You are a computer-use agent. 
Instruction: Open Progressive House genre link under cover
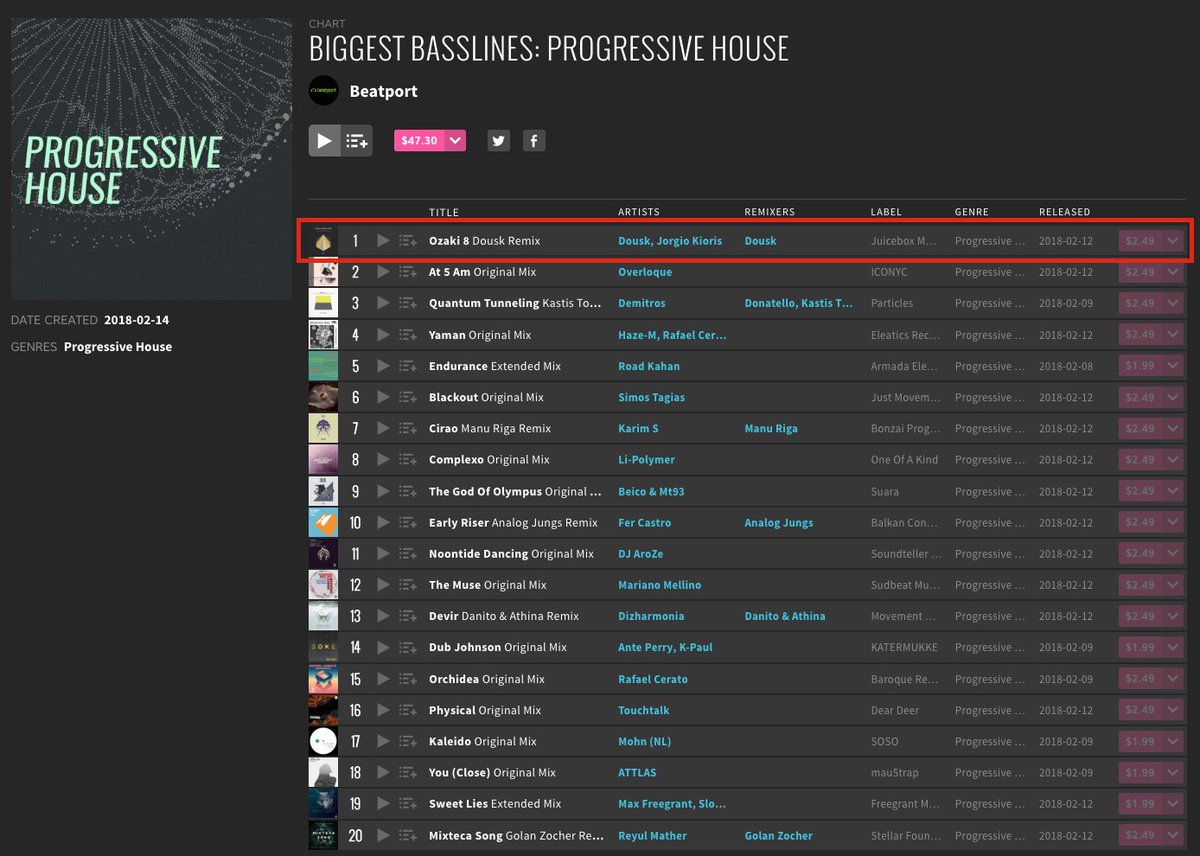[x=118, y=347]
